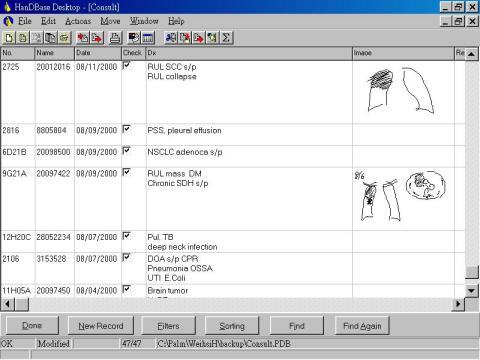Toggle the Check box for record 9G21A
Viewport: 480px width, 360px height.
[x=127, y=172]
